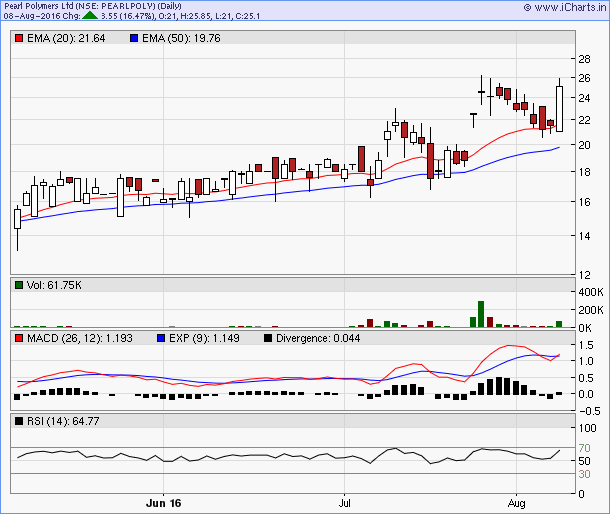Click the 28 price axis label
Image resolution: width=610 pixels, height=514 pixels.
pos(584,59)
